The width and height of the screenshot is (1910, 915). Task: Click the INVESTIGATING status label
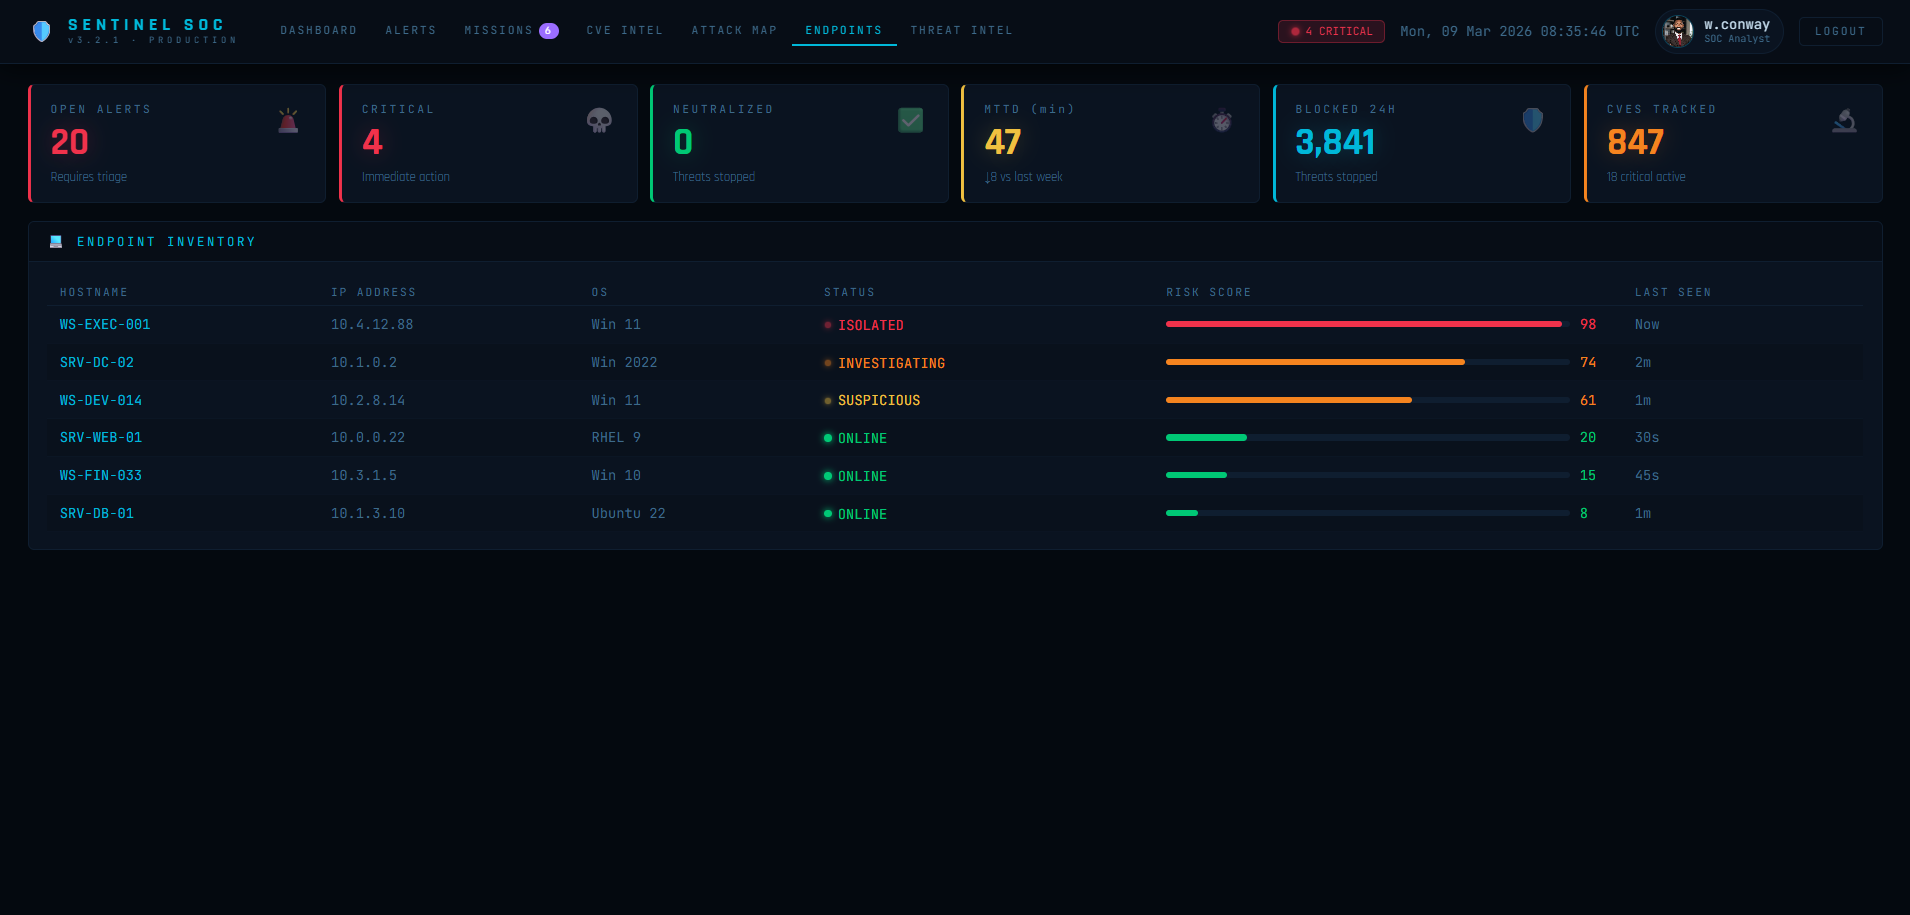click(x=891, y=364)
